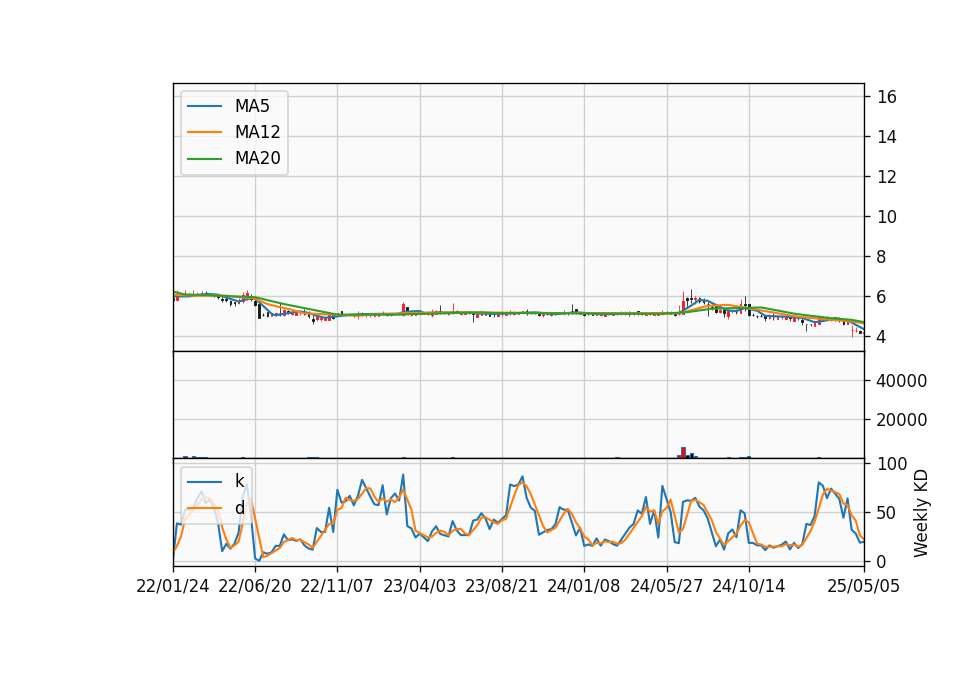The image size is (960, 690).
Task: Click the 24/10/14 date tick label
Action: (x=748, y=586)
